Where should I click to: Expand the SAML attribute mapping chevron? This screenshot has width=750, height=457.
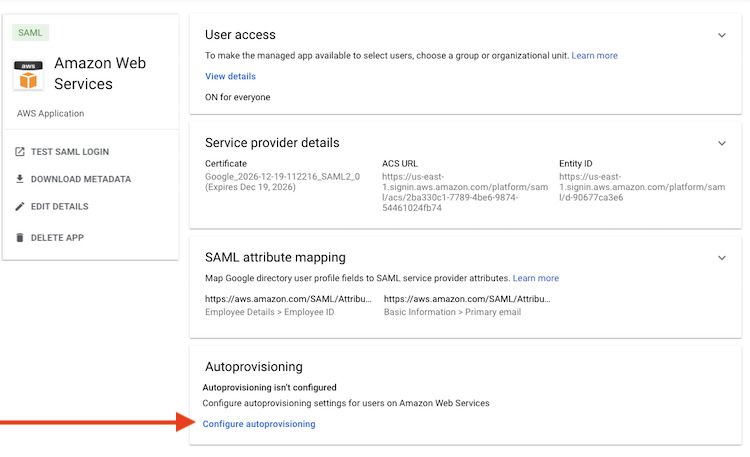(x=722, y=257)
